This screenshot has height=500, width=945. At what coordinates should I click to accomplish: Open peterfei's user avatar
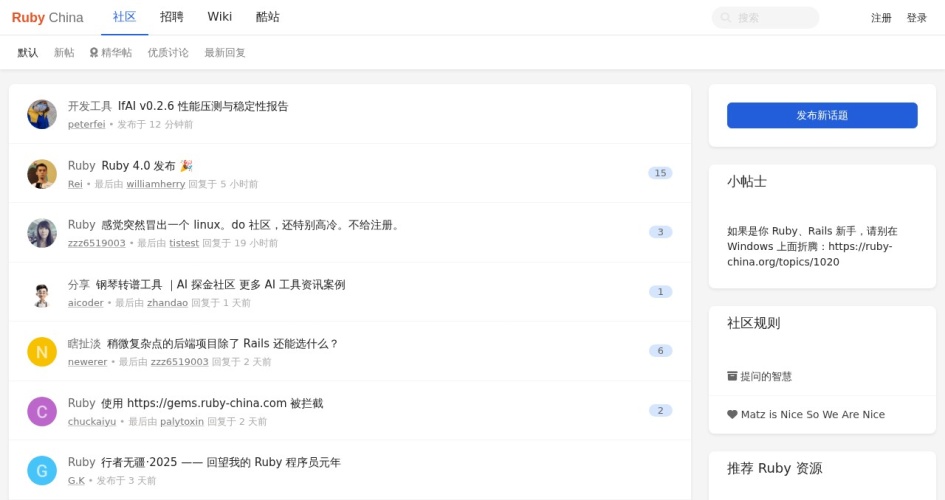[42, 115]
